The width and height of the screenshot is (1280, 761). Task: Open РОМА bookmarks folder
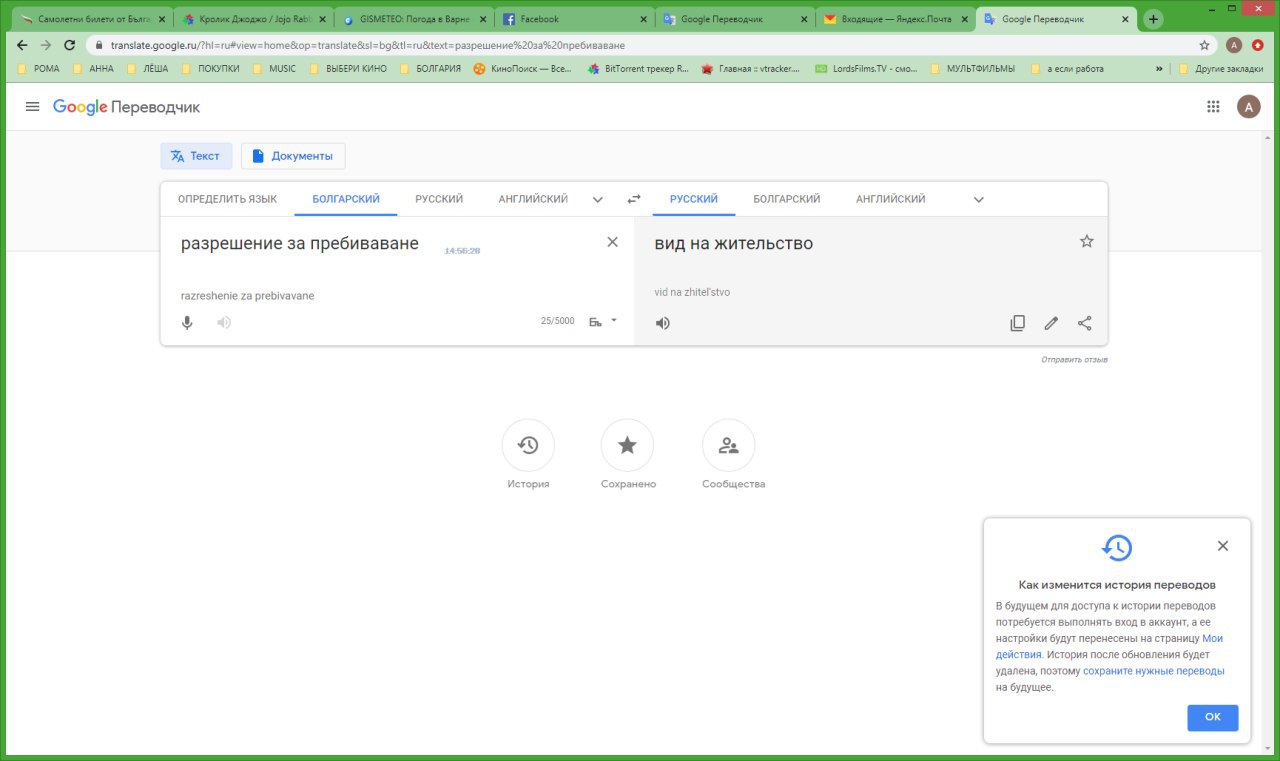[39, 69]
